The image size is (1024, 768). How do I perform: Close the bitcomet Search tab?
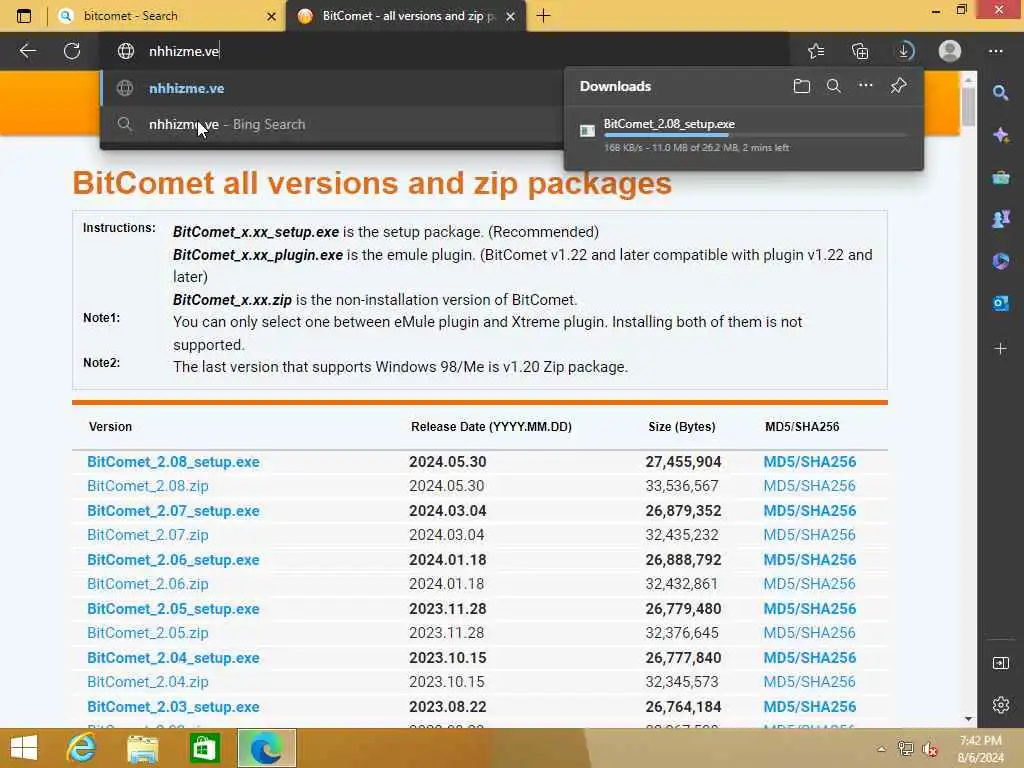point(271,16)
